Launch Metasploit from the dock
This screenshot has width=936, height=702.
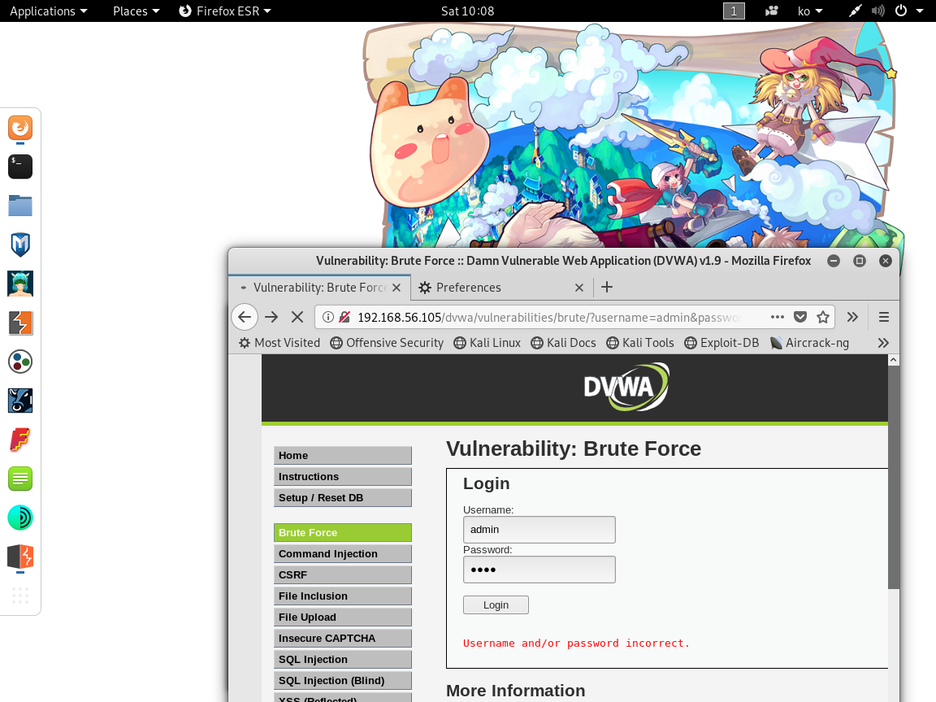pyautogui.click(x=20, y=245)
